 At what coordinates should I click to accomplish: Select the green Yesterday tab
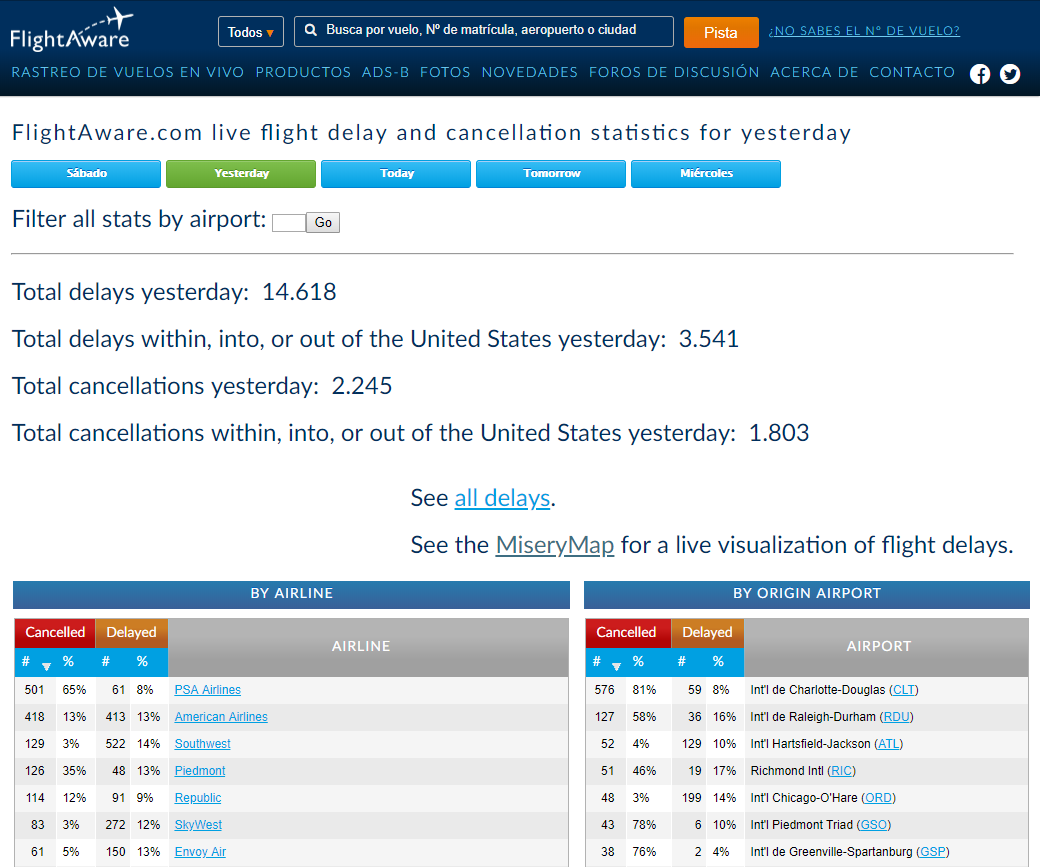tap(241, 174)
